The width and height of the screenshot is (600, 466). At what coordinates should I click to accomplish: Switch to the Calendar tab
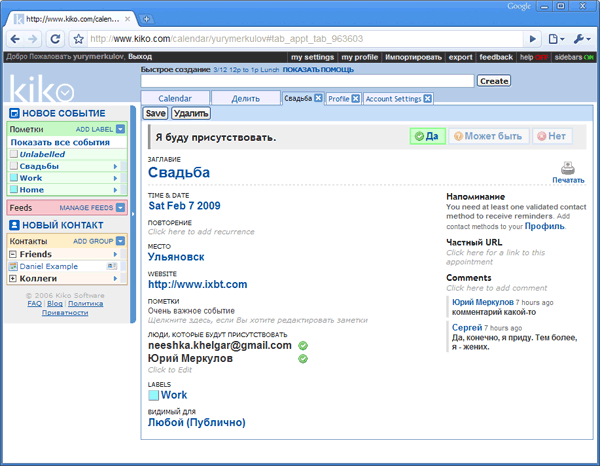click(175, 98)
